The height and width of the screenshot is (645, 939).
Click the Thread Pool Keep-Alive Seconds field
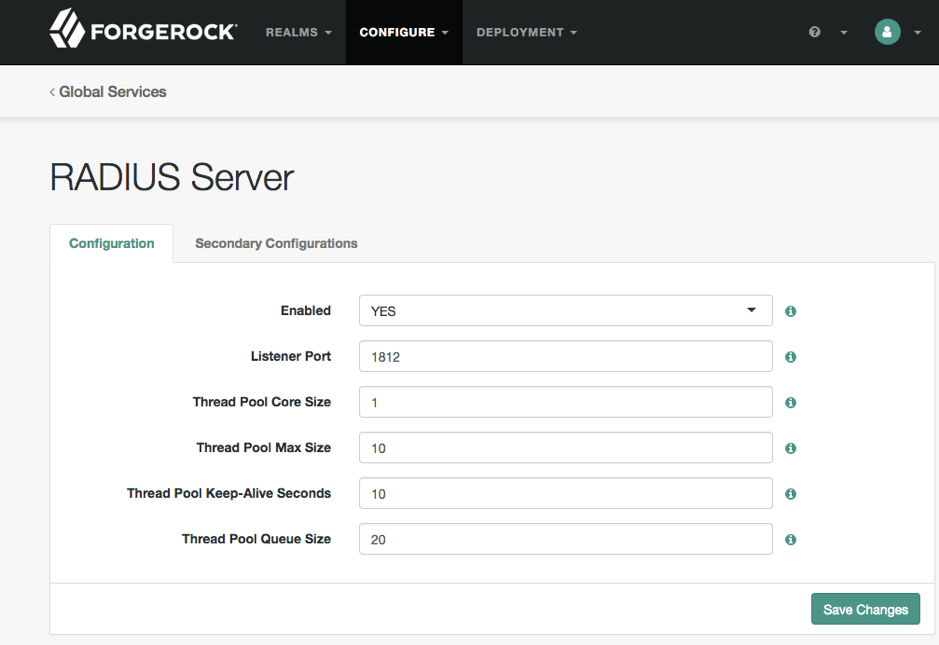[x=565, y=493]
